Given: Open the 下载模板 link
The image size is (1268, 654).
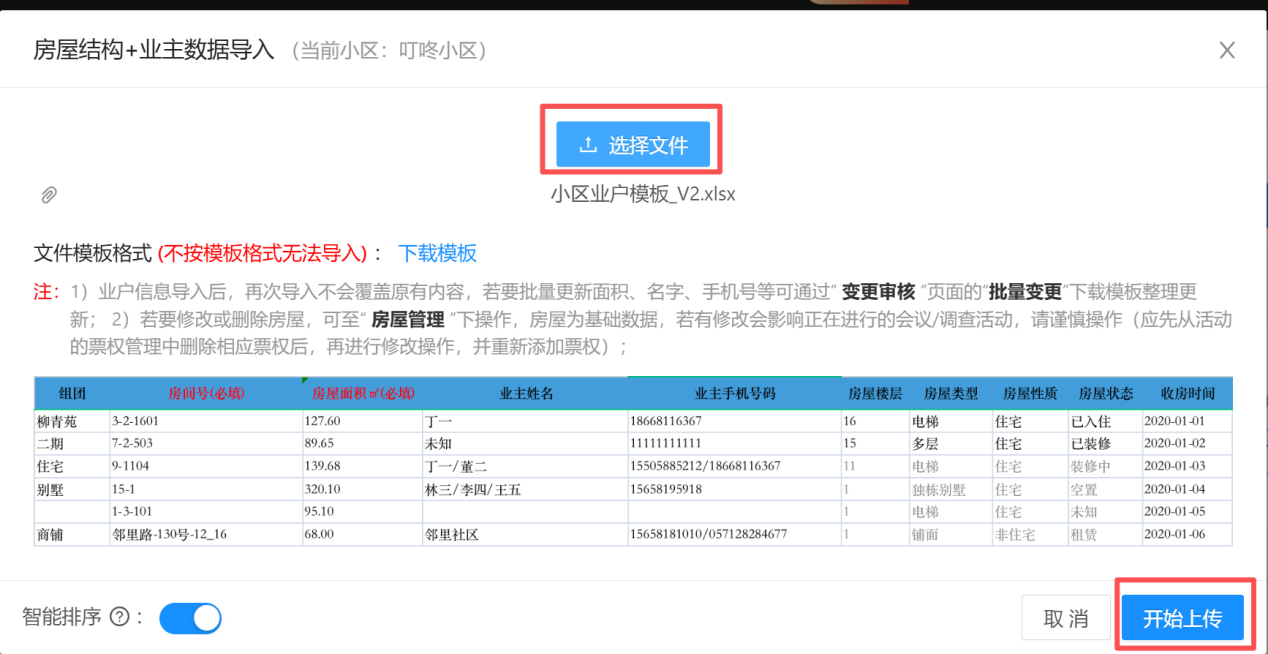Looking at the screenshot, I should pyautogui.click(x=437, y=253).
